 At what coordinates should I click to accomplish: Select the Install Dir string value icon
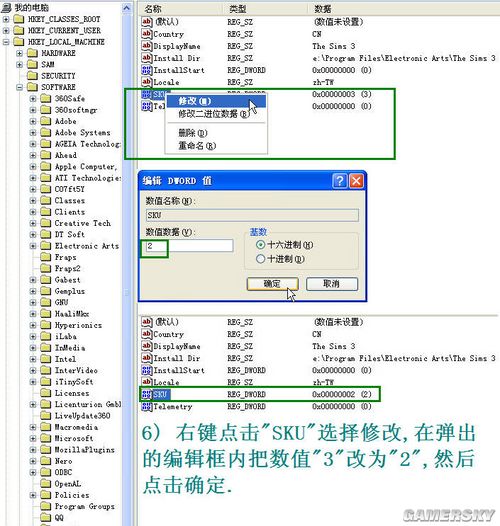tap(147, 58)
